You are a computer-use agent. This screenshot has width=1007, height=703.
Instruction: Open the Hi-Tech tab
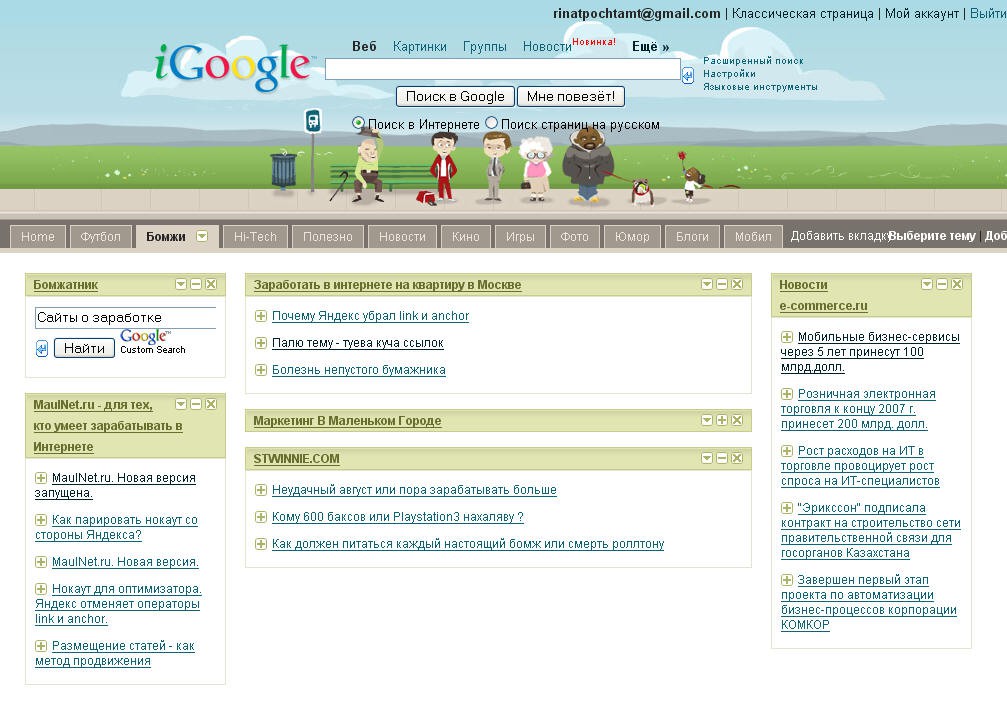point(255,236)
